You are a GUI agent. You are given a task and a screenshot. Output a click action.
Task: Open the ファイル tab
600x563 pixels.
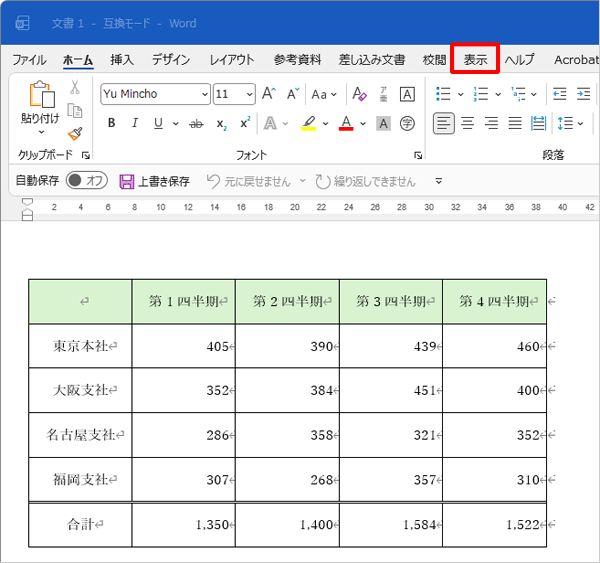point(29,60)
